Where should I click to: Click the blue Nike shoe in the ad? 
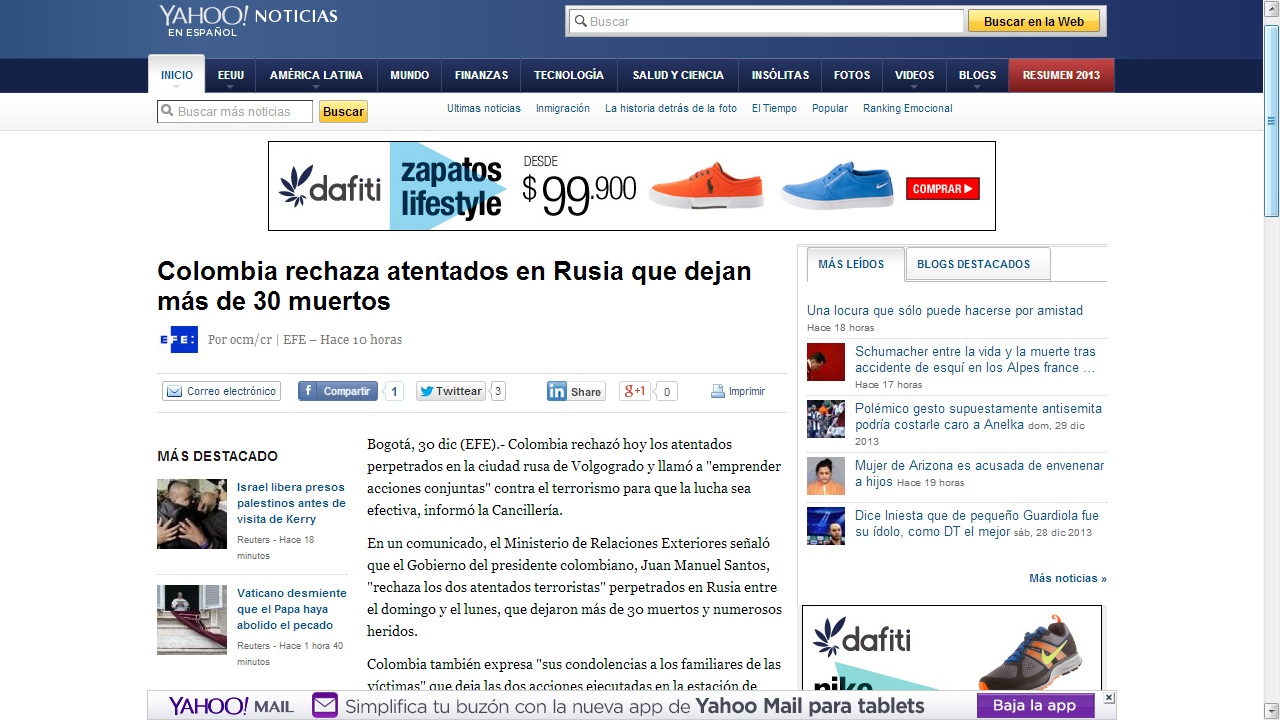(x=837, y=185)
